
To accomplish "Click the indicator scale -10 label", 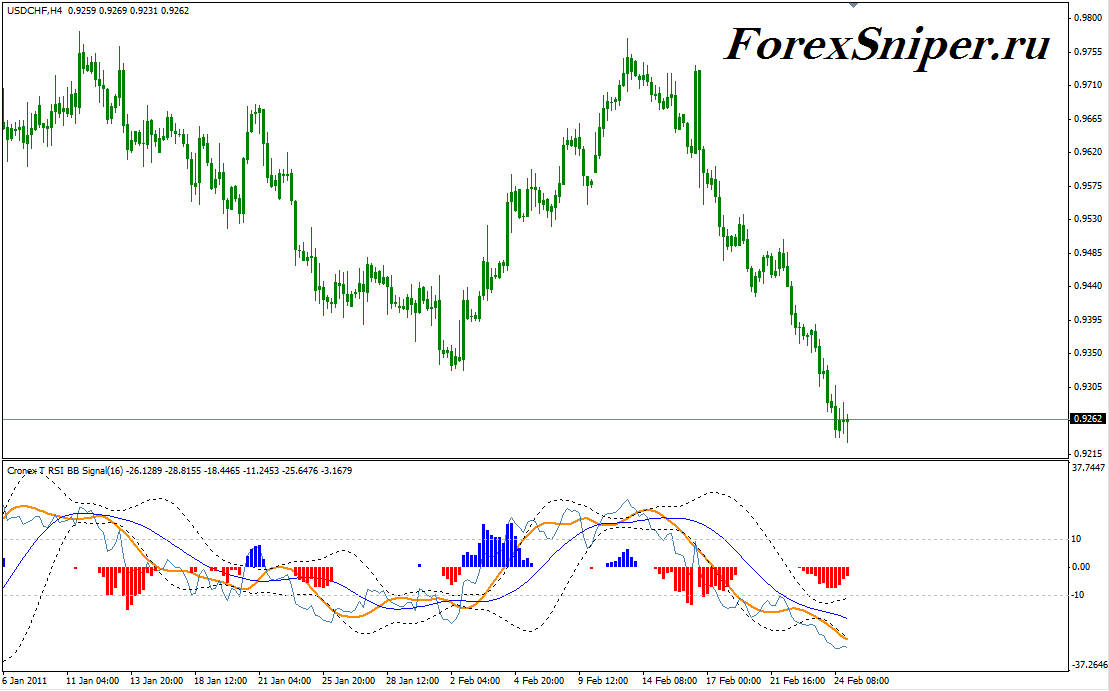I will [1078, 595].
